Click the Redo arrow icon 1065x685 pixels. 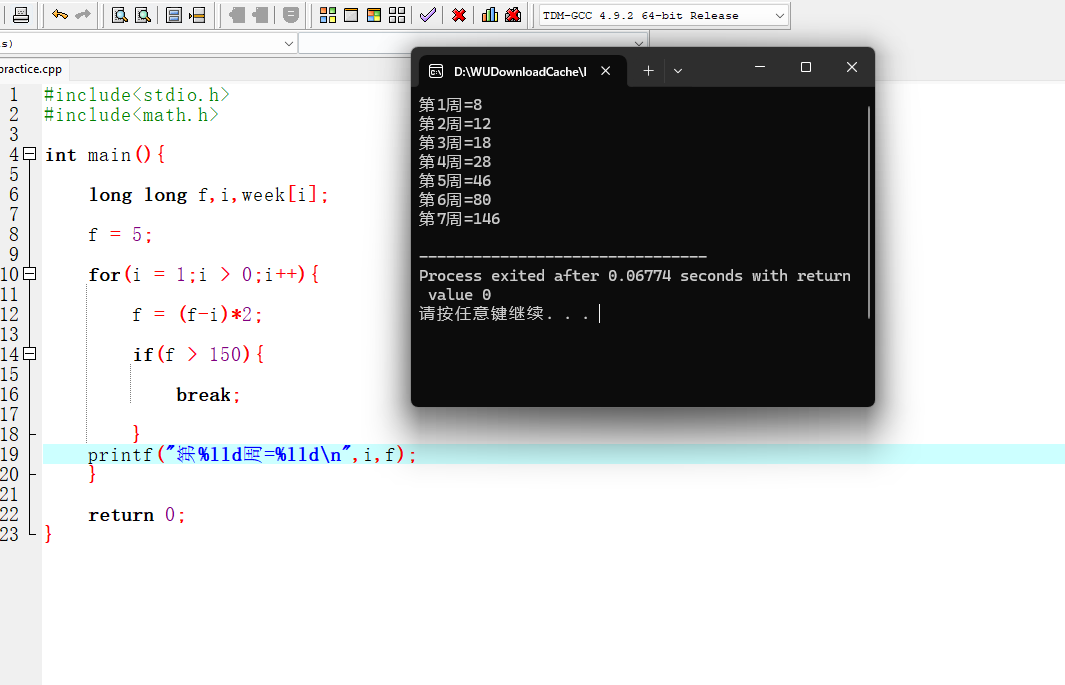[x=83, y=15]
